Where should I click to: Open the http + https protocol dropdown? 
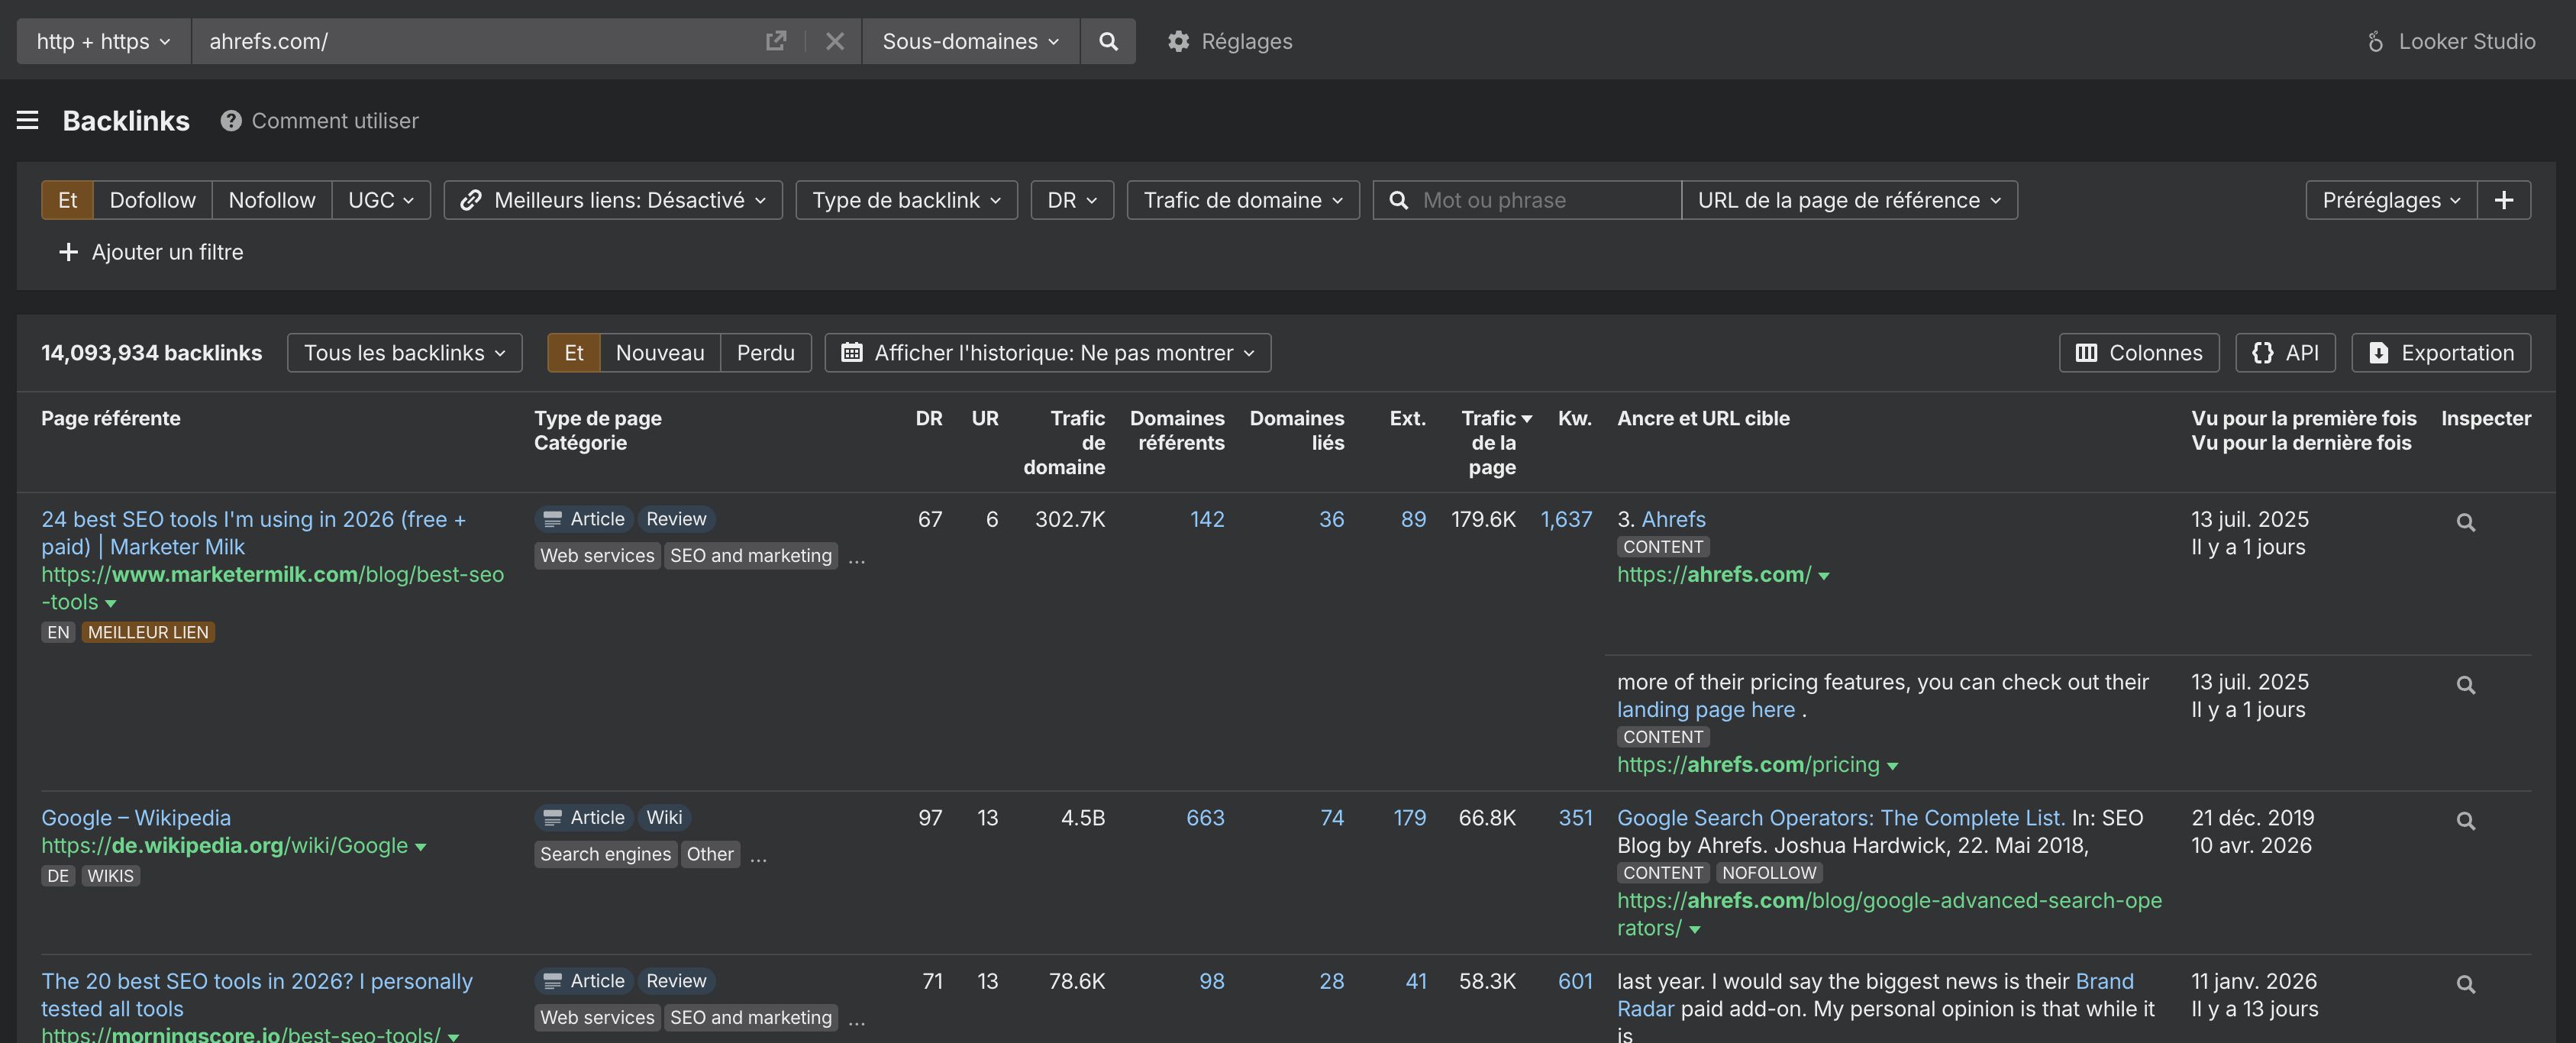pos(104,41)
